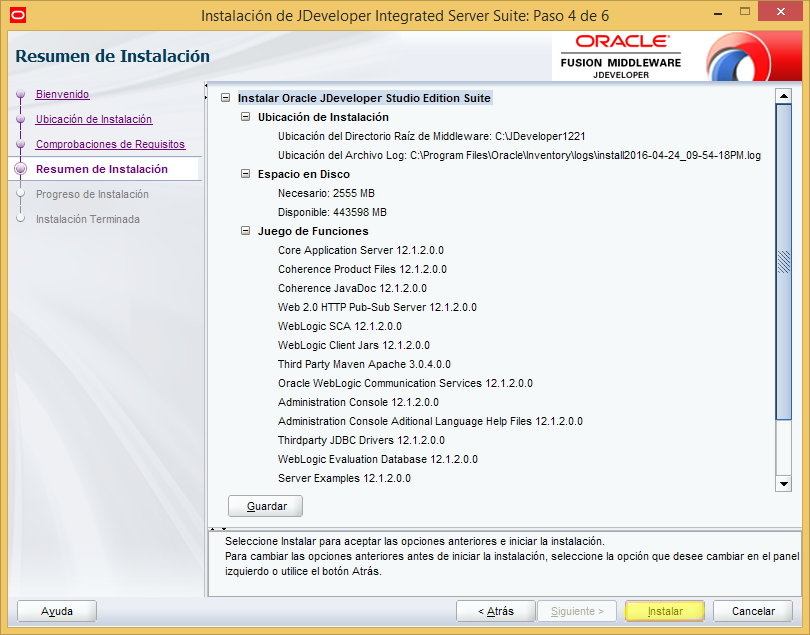The height and width of the screenshot is (635, 810).
Task: Open Ayuda help button
Action: point(57,611)
